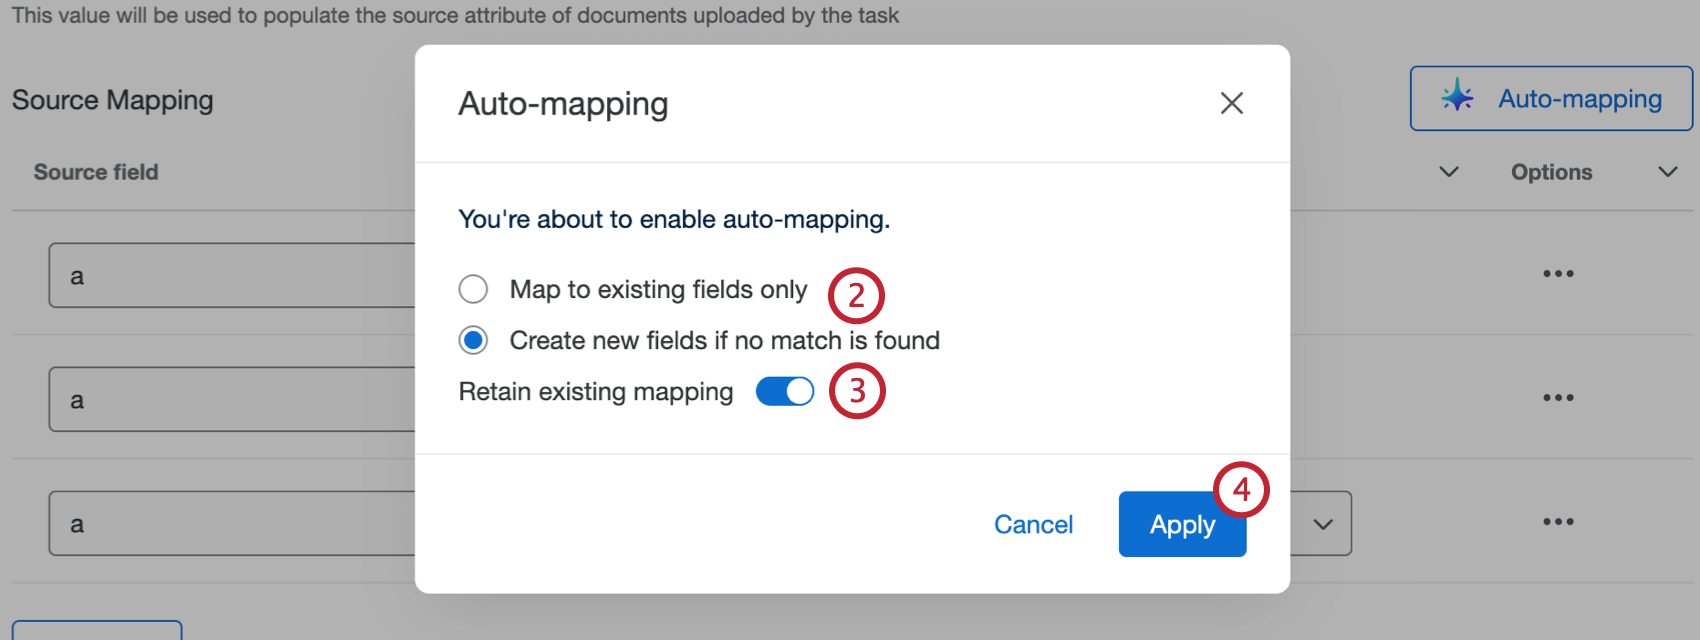Open more options for first mapping row

click(1557, 274)
